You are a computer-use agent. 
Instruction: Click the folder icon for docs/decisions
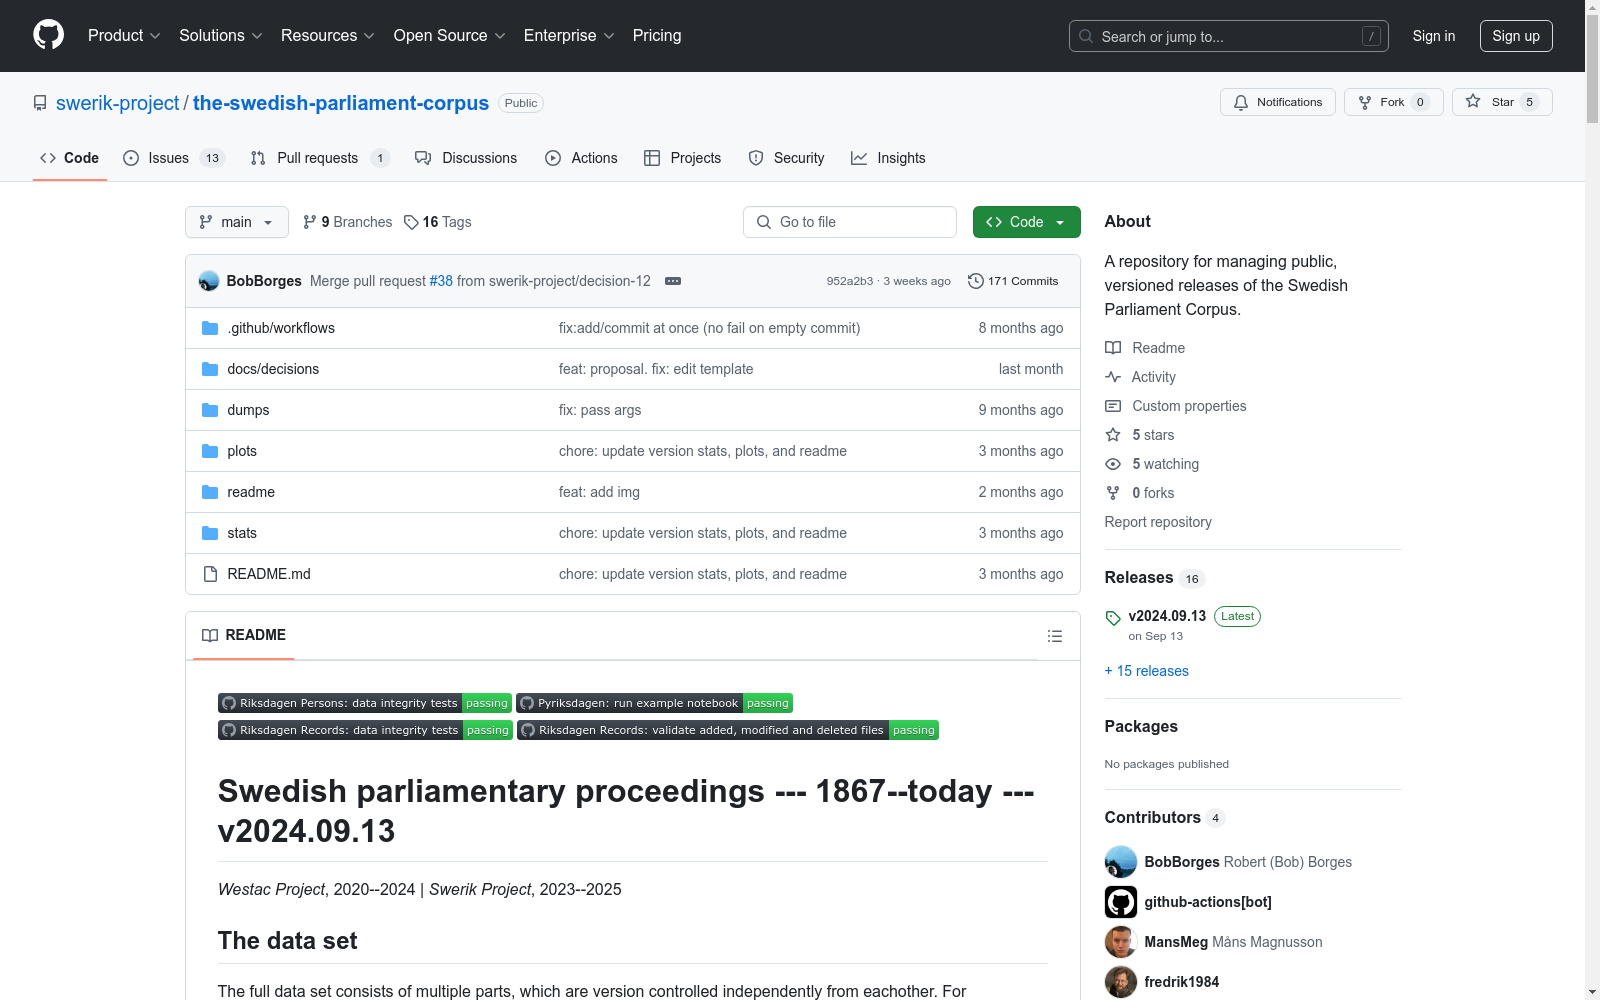210,369
